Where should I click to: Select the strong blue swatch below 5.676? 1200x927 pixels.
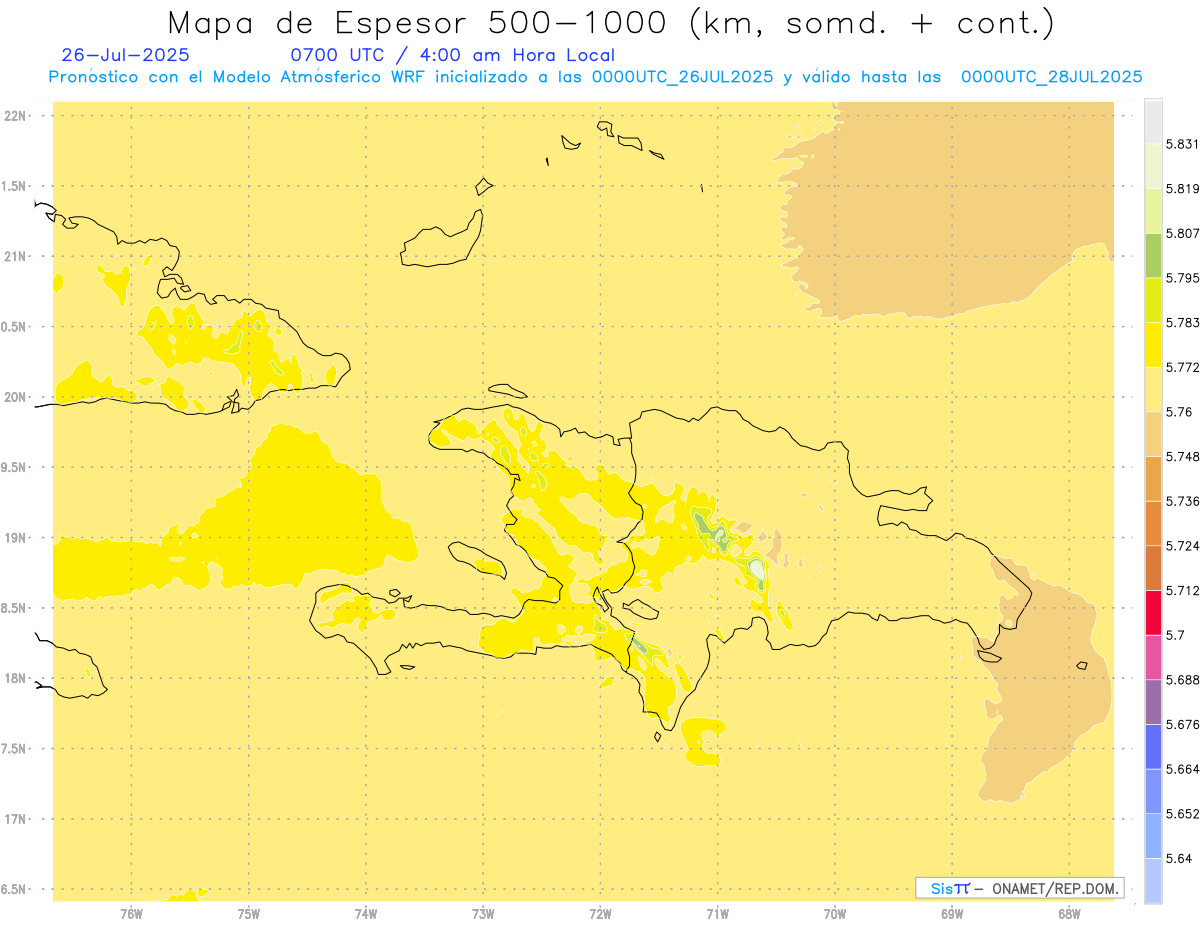(1153, 746)
